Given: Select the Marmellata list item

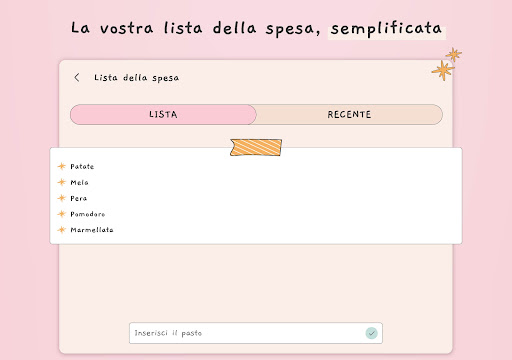Looking at the screenshot, I should click(92, 230).
